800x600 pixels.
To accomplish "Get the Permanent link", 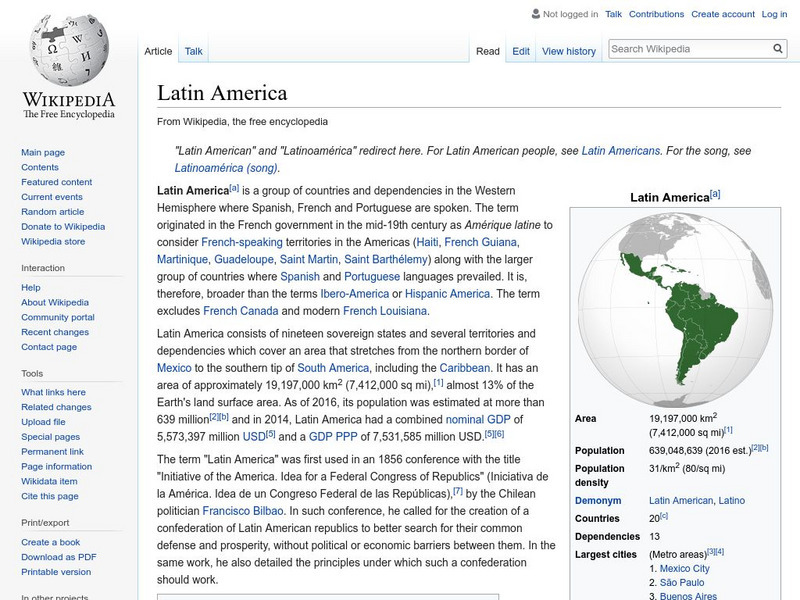I will (x=53, y=451).
